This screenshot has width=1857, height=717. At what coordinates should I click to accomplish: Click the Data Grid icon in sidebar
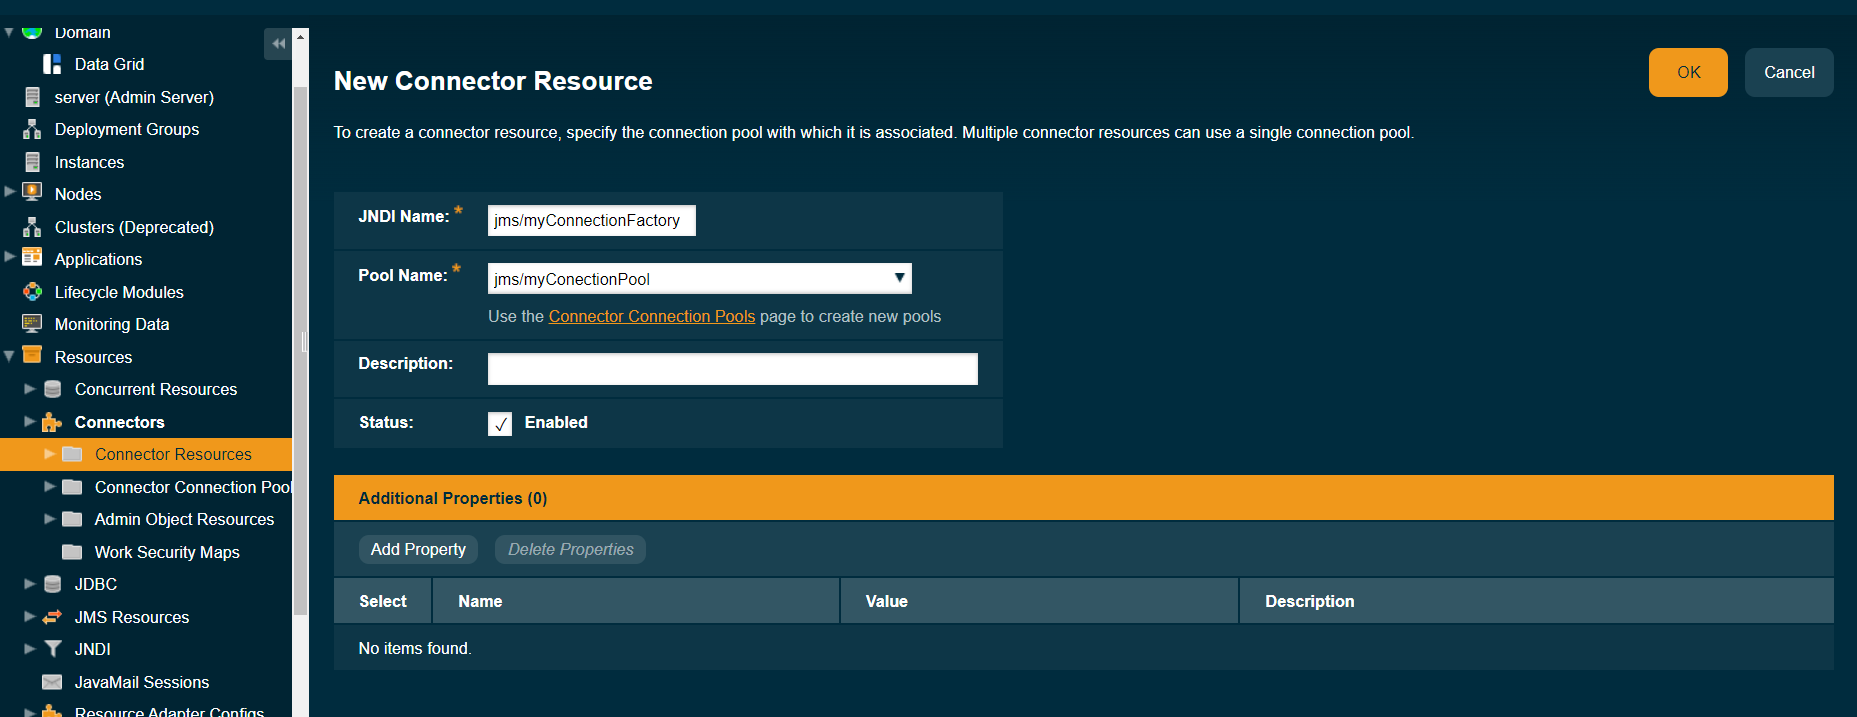click(52, 64)
